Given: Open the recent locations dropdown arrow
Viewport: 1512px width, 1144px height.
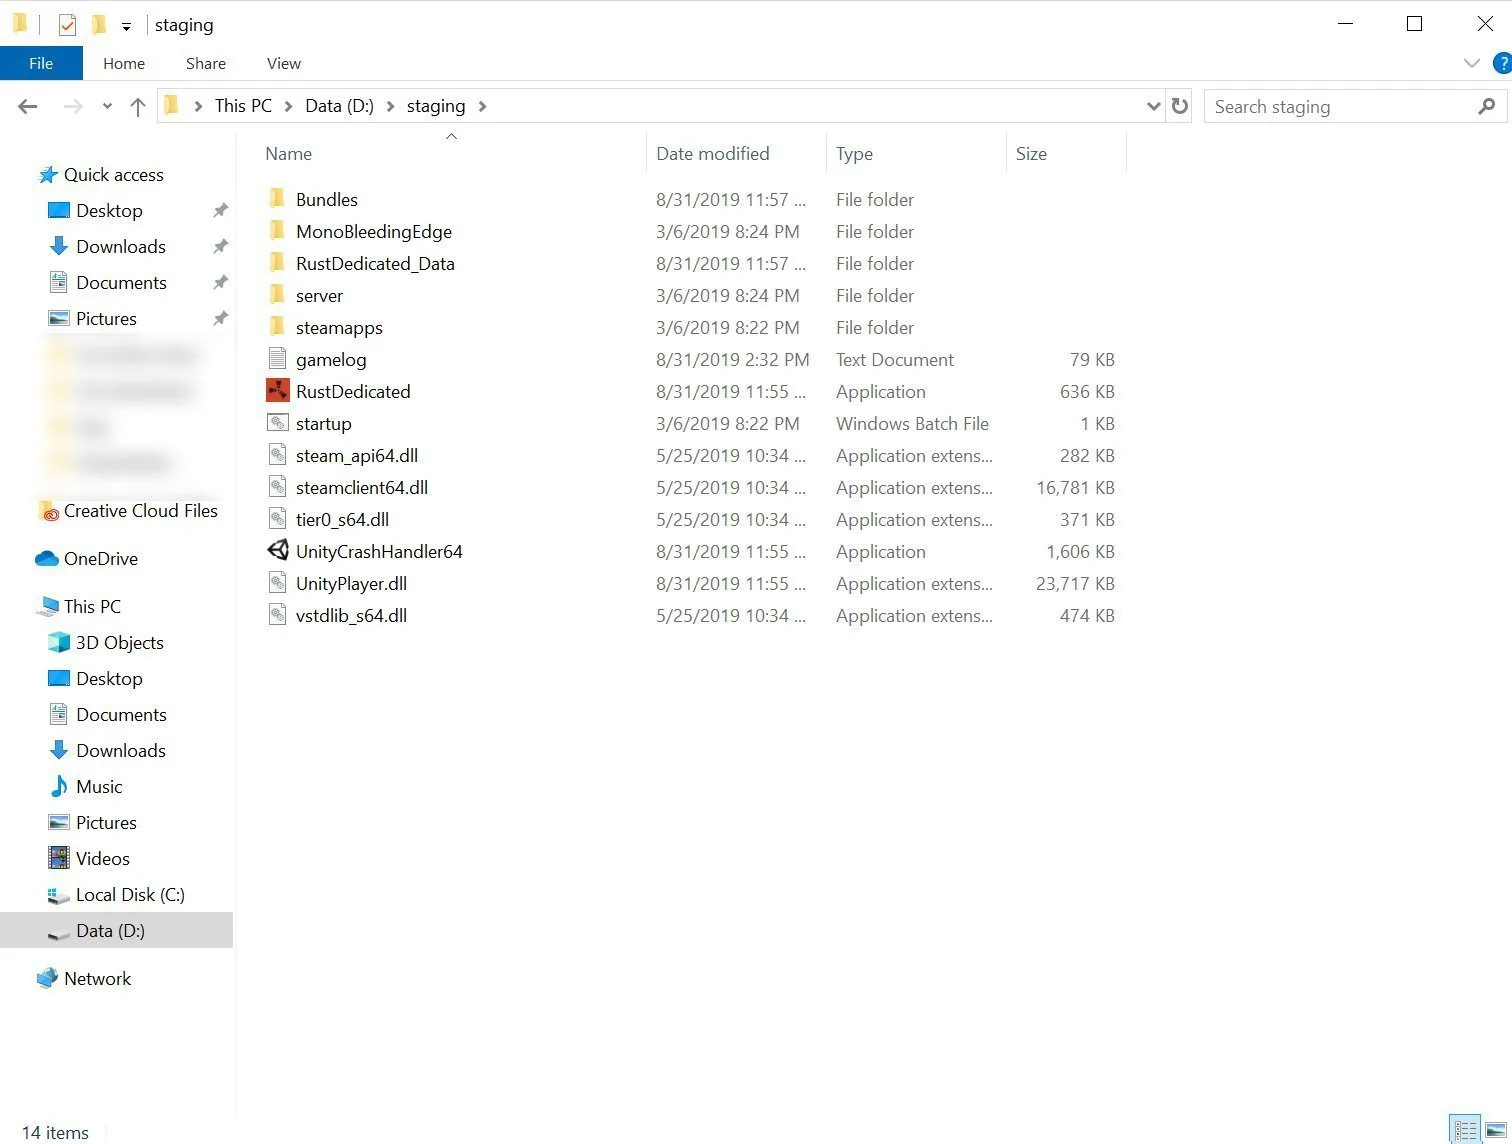Looking at the screenshot, I should coord(107,106).
